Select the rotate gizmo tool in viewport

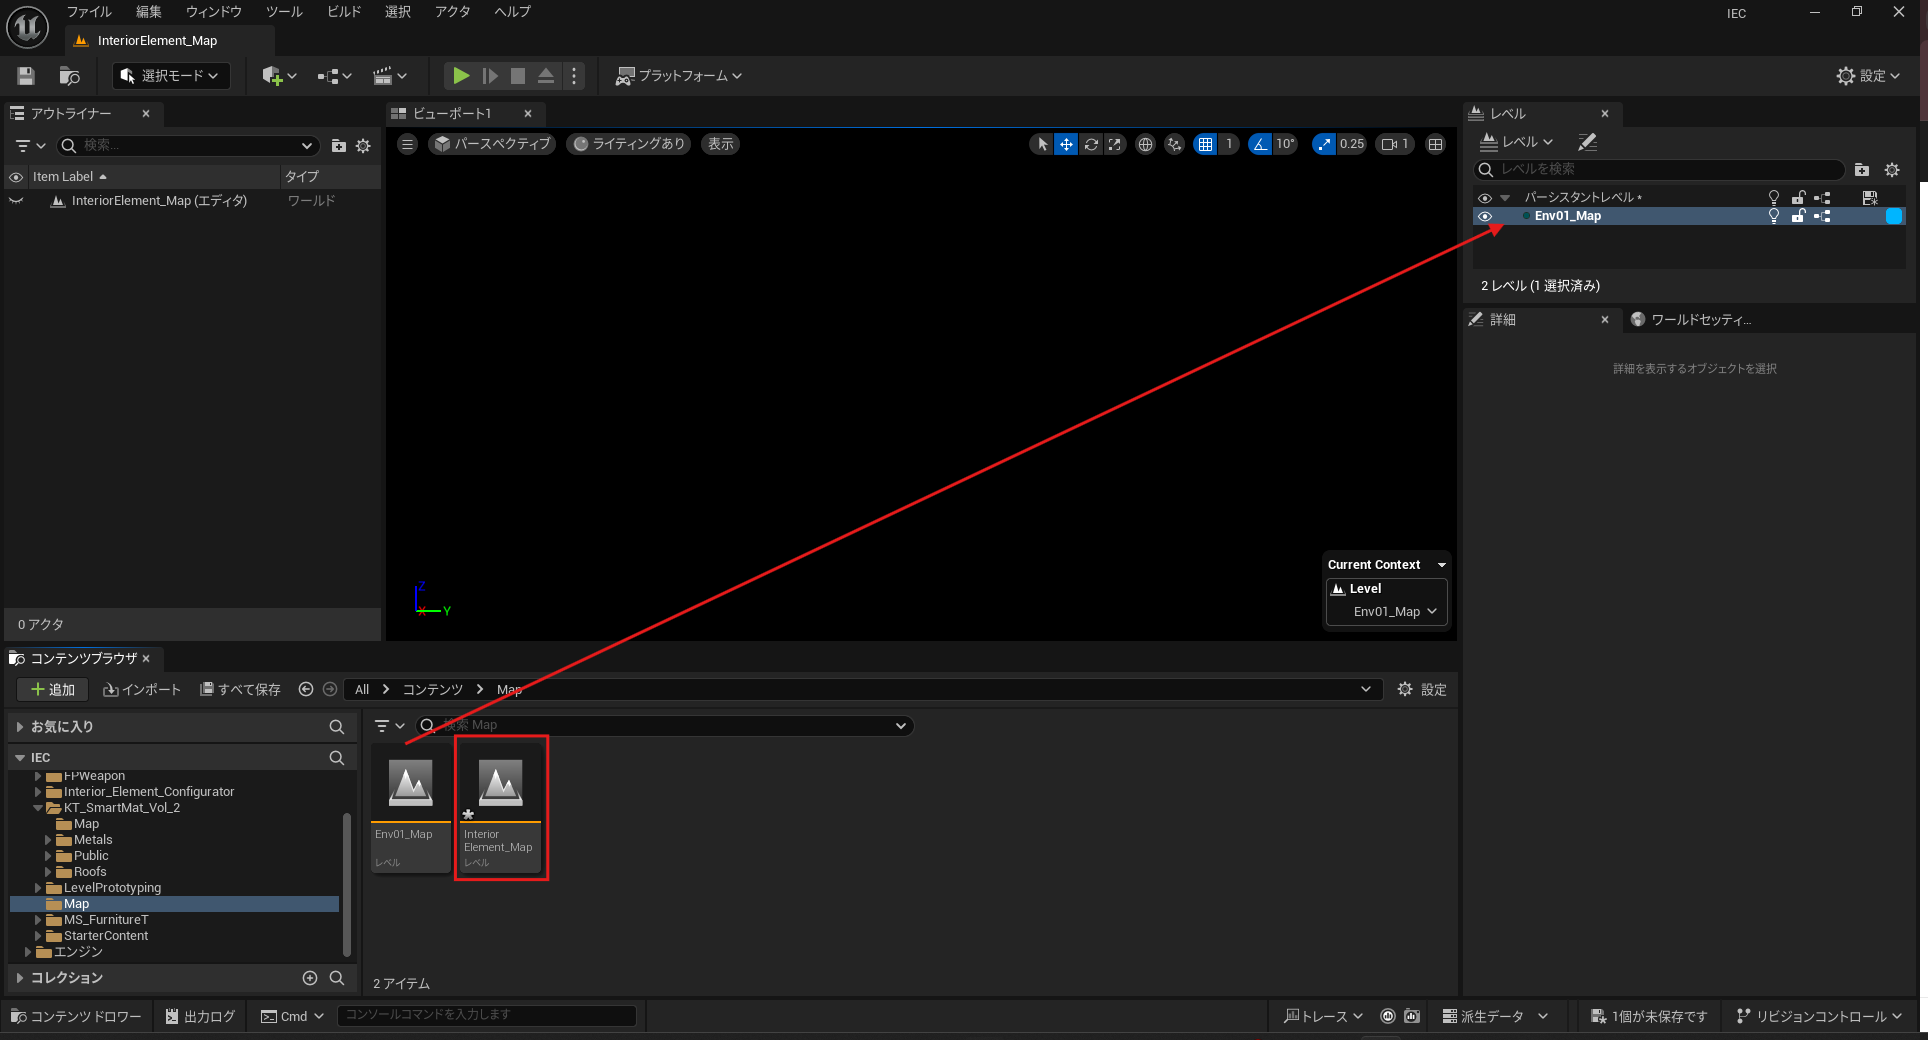[x=1091, y=144]
